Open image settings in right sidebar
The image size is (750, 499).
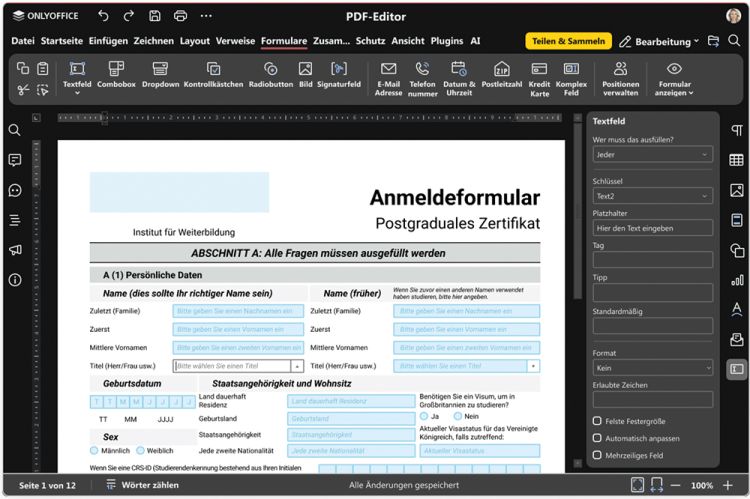tap(737, 190)
